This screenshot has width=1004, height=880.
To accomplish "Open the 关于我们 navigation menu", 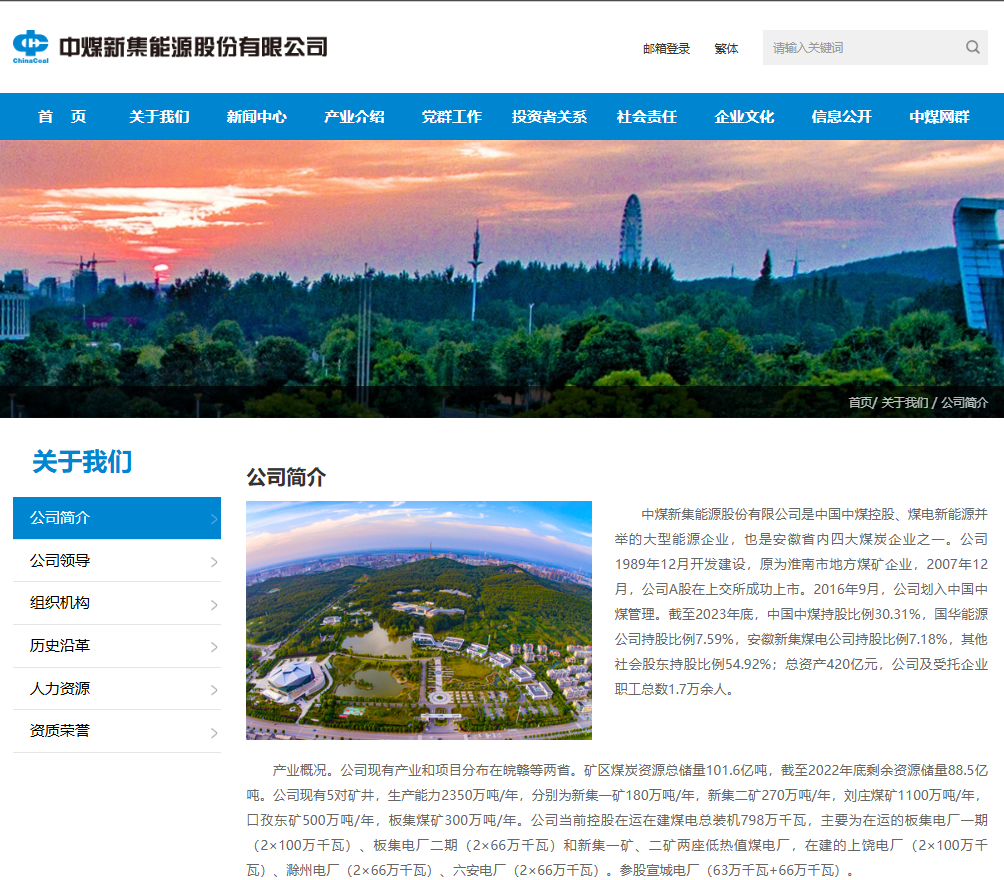I will 159,117.
